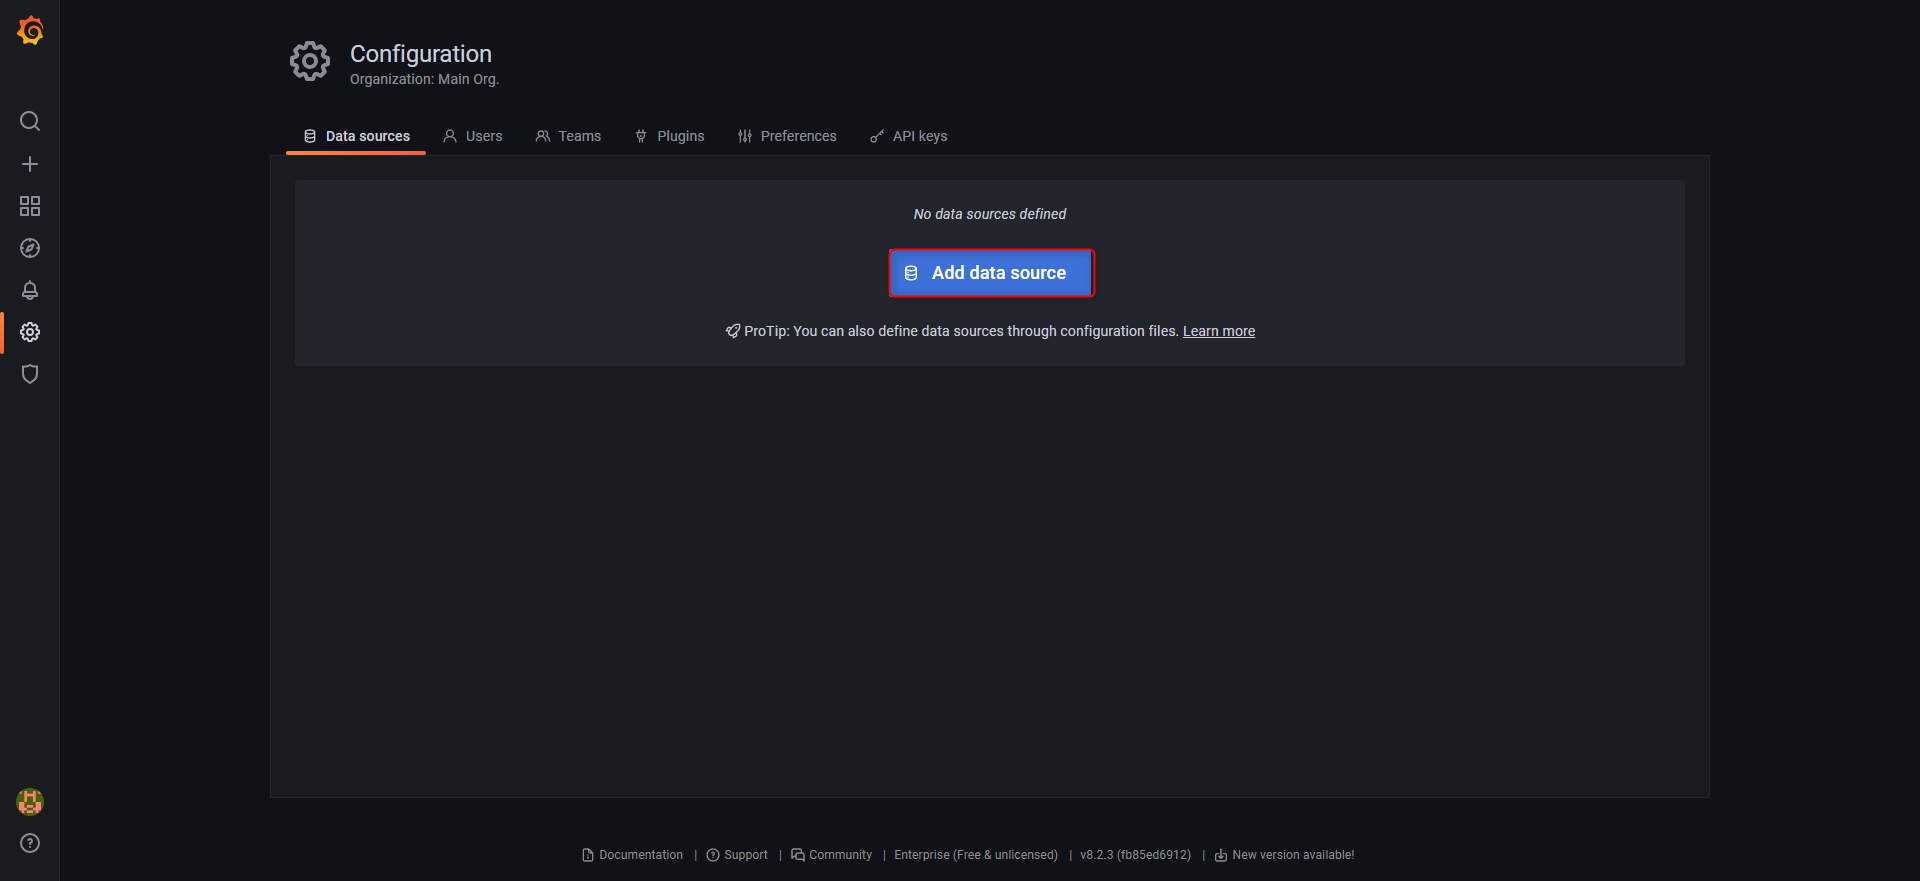
Task: Switch to the Teams tab
Action: [568, 136]
